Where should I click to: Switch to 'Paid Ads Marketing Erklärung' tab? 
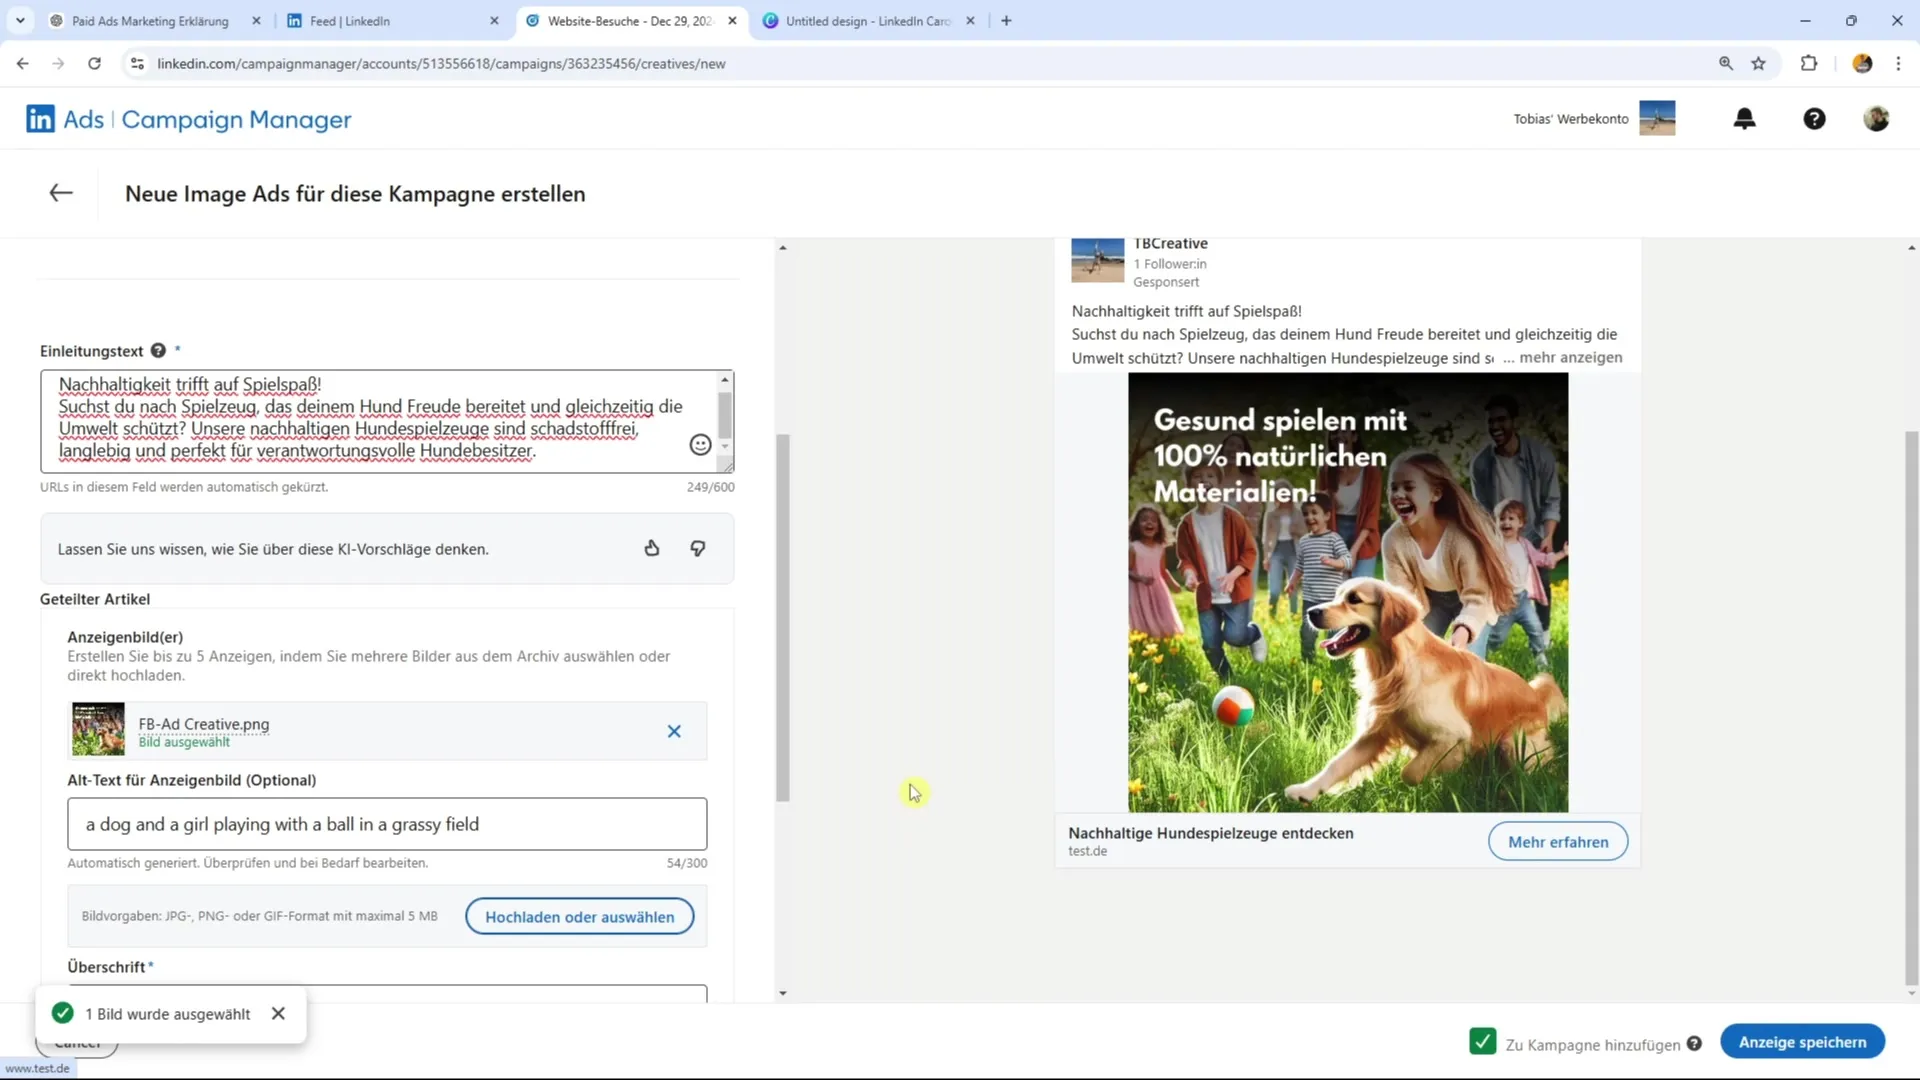pos(150,21)
